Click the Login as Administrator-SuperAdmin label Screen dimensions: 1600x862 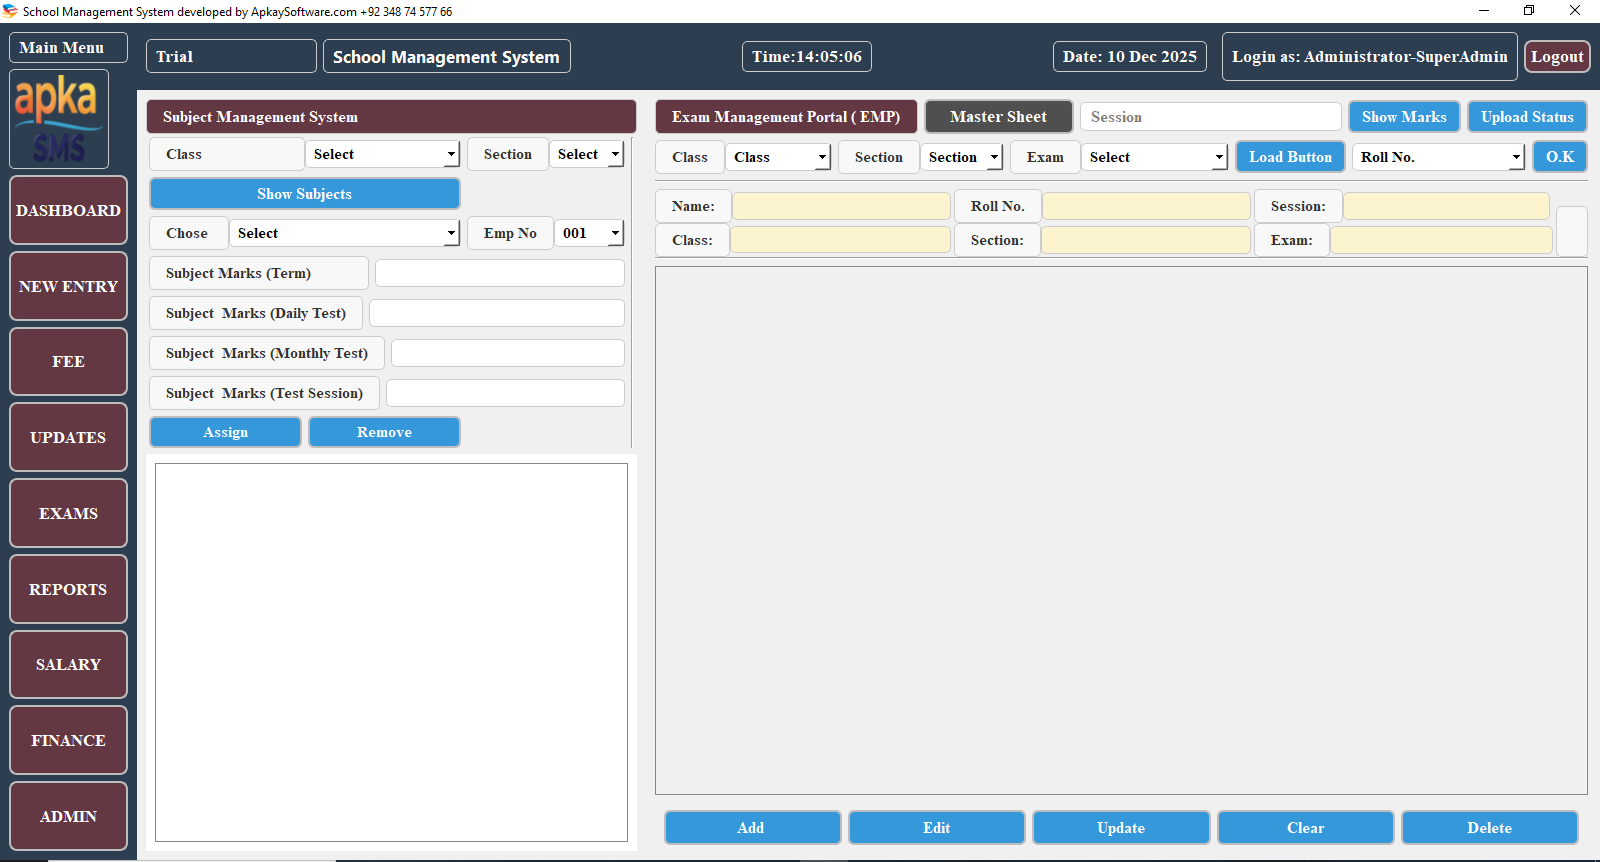[x=1369, y=56]
